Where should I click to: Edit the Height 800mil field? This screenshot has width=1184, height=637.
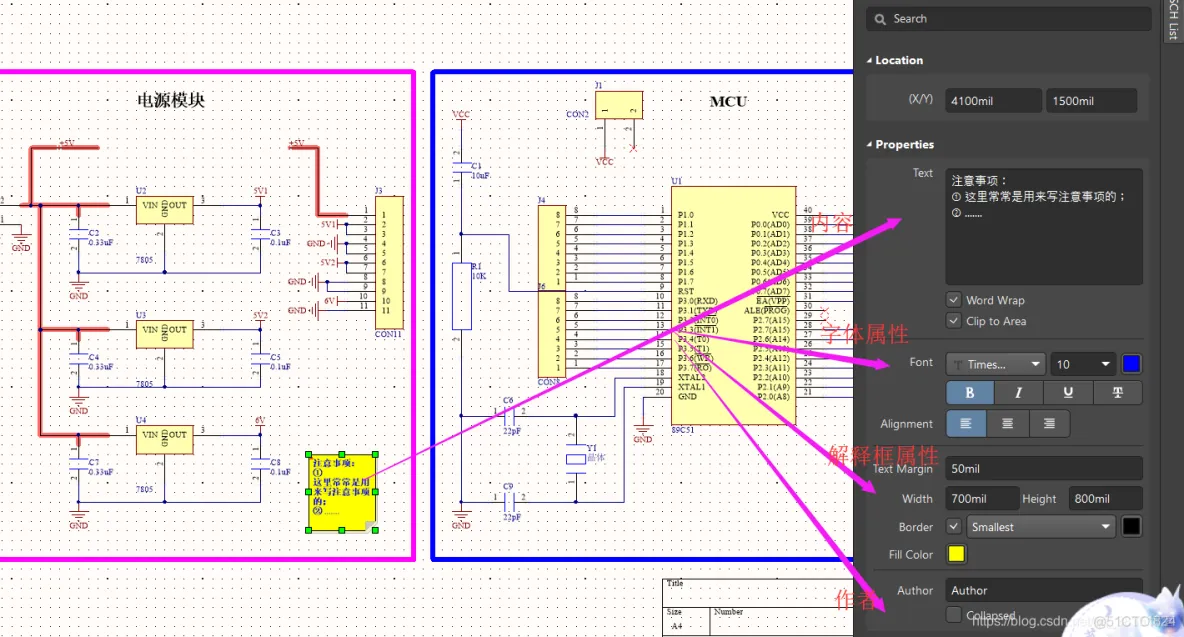coord(1105,499)
